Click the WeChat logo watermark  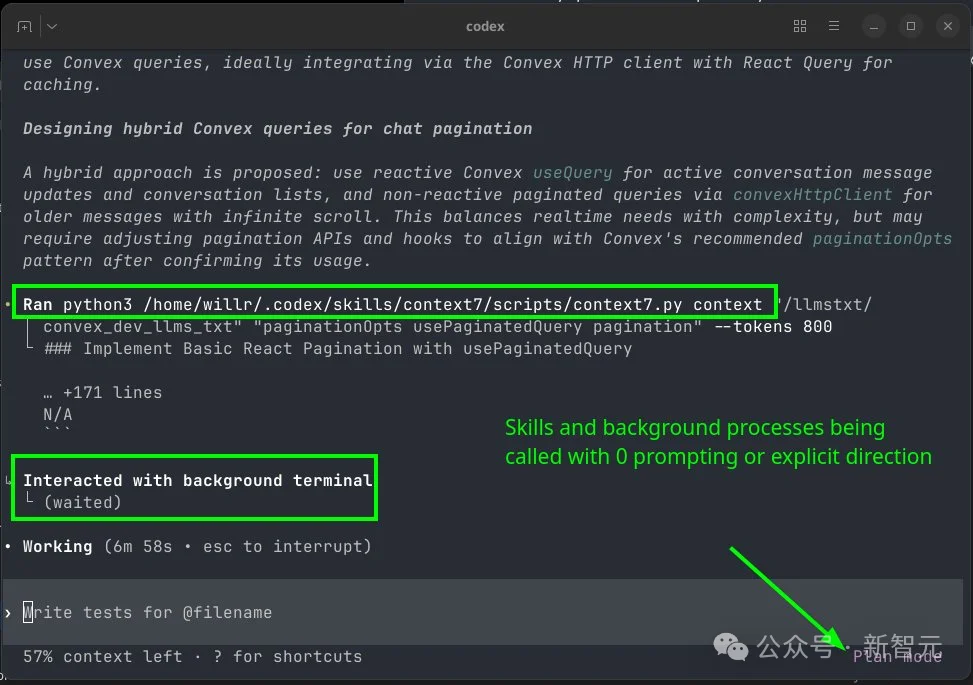(736, 647)
